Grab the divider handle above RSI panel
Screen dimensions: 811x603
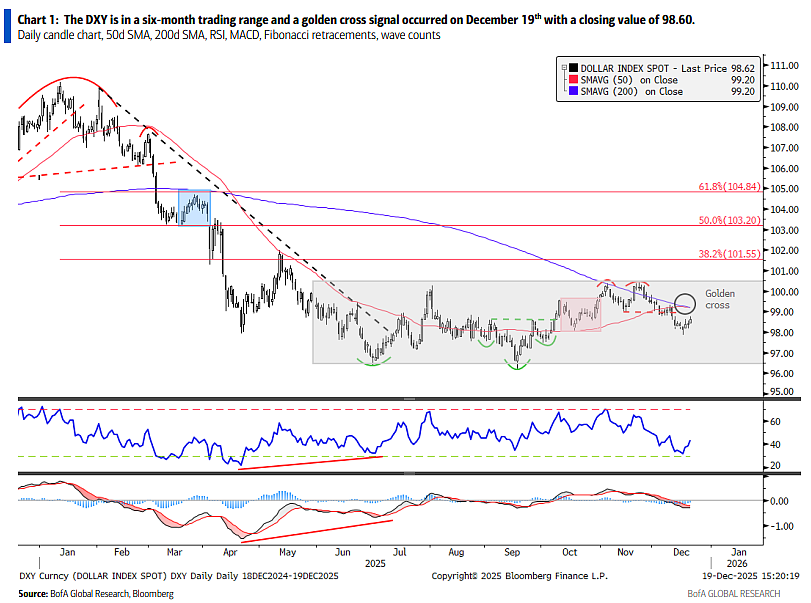click(409, 399)
